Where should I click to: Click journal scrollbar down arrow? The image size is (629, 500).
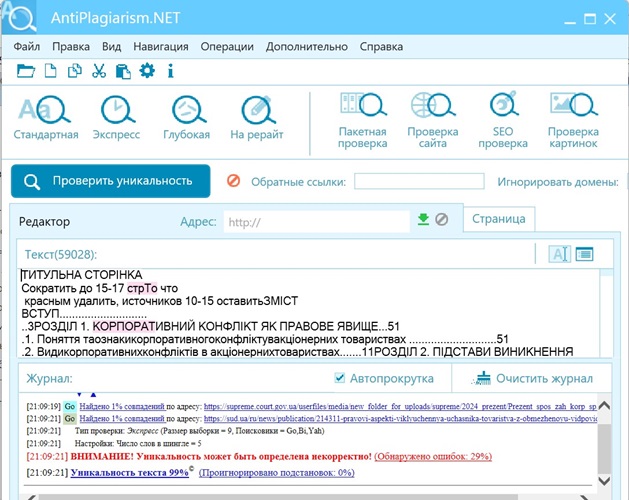point(604,480)
